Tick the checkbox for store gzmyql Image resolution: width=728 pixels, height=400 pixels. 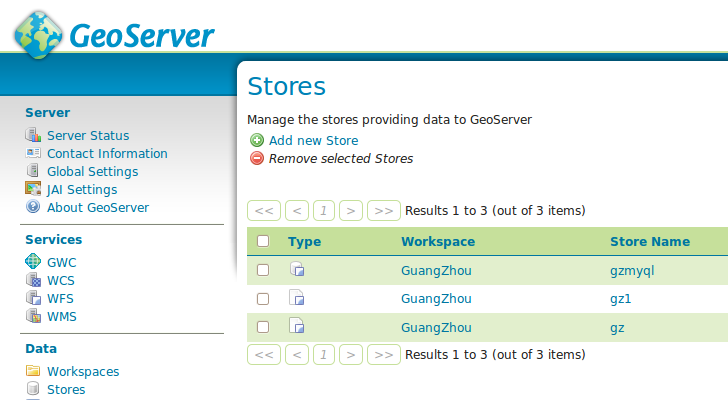(263, 270)
